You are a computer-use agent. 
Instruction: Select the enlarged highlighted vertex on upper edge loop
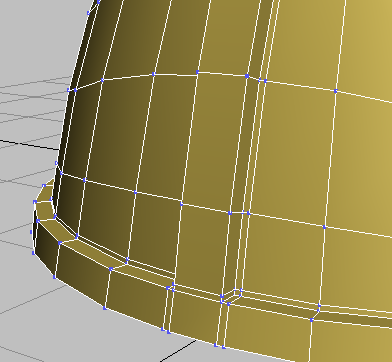247,76
